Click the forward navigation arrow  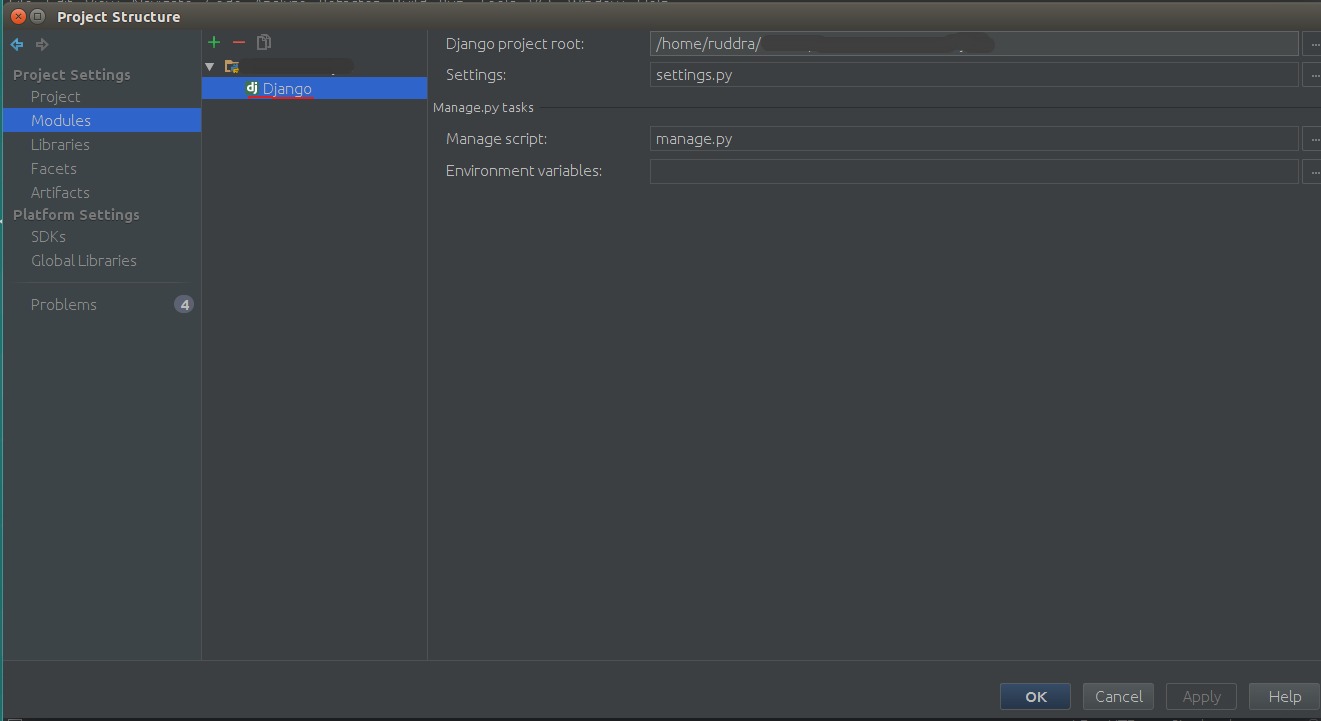click(x=42, y=44)
